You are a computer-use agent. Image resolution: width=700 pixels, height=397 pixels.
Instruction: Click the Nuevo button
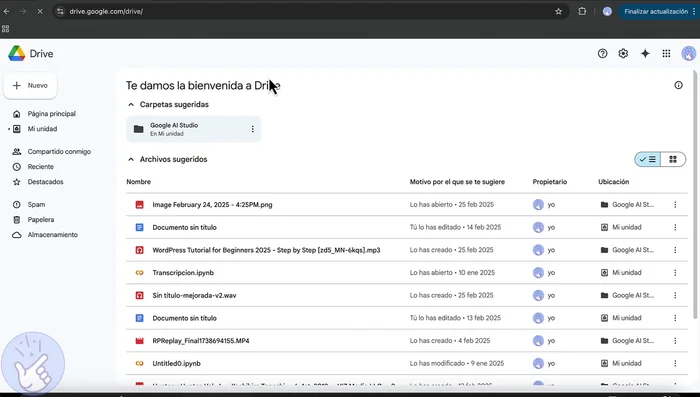pyautogui.click(x=30, y=85)
